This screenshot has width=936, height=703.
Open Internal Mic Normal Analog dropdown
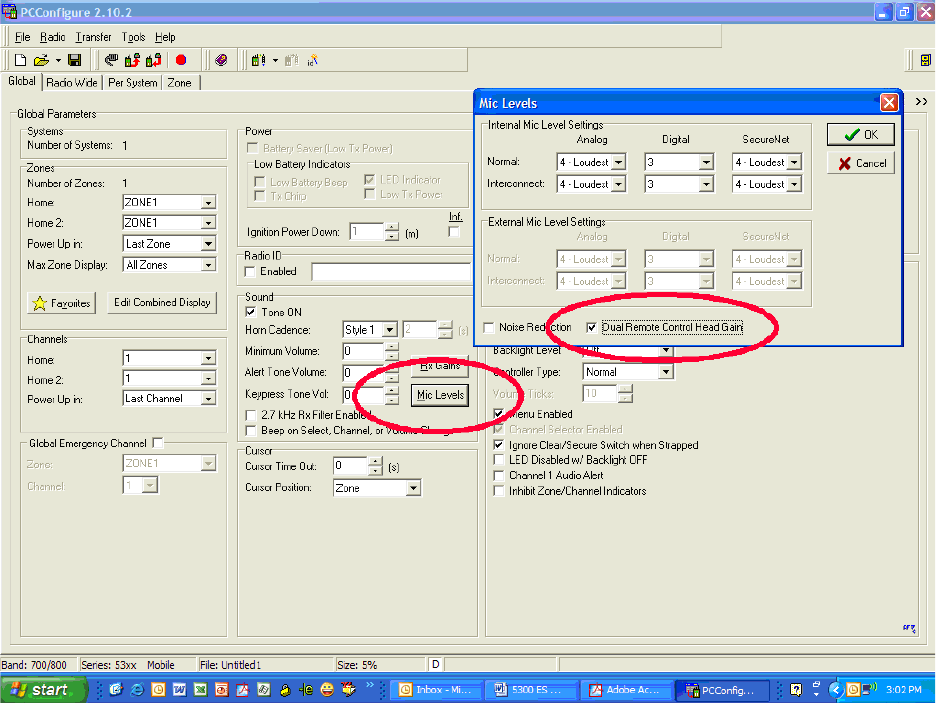[619, 162]
